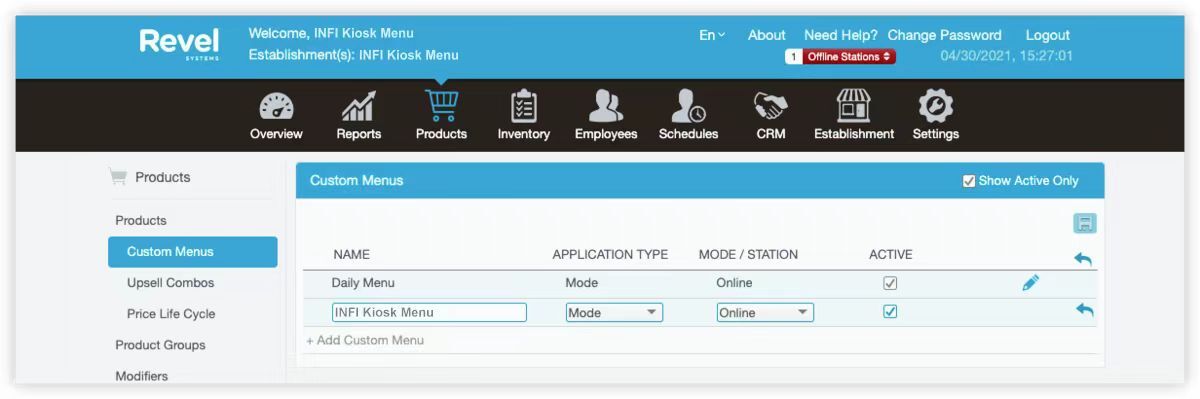Click Need Help? link
Image resolution: width=1200 pixels, height=399 pixels.
coord(841,35)
